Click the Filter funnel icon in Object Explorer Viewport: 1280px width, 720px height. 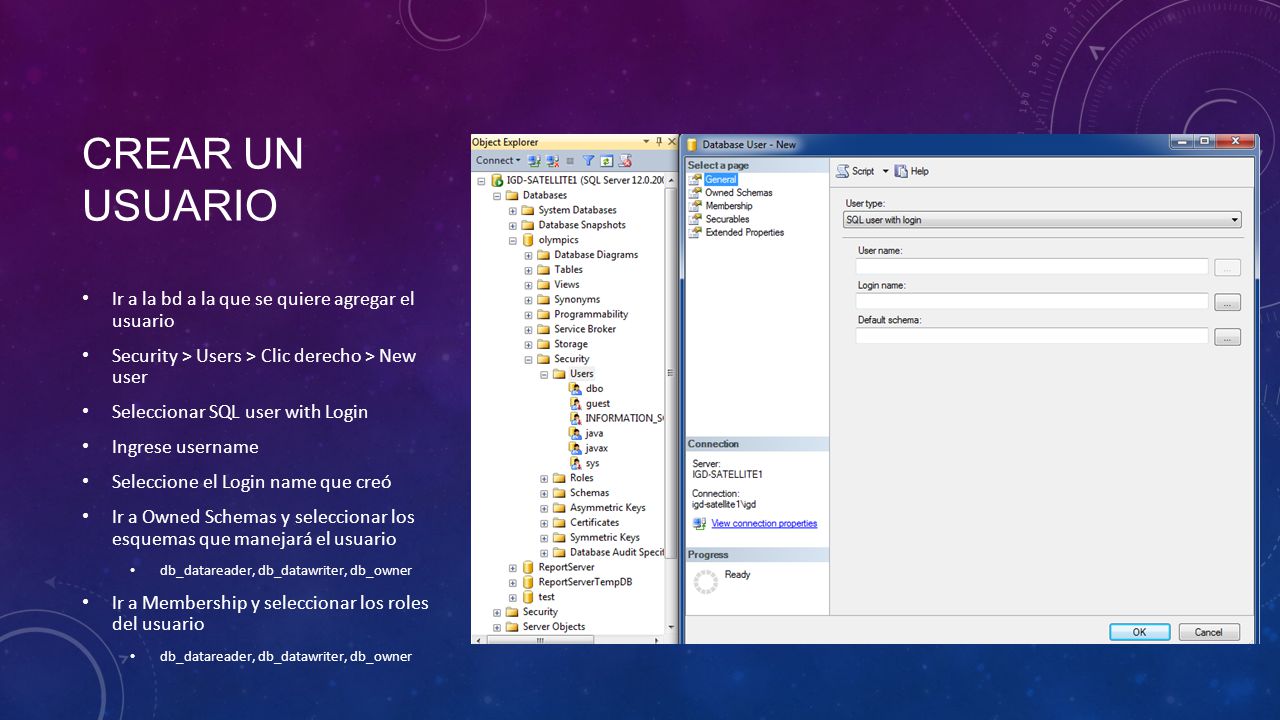pyautogui.click(x=589, y=160)
